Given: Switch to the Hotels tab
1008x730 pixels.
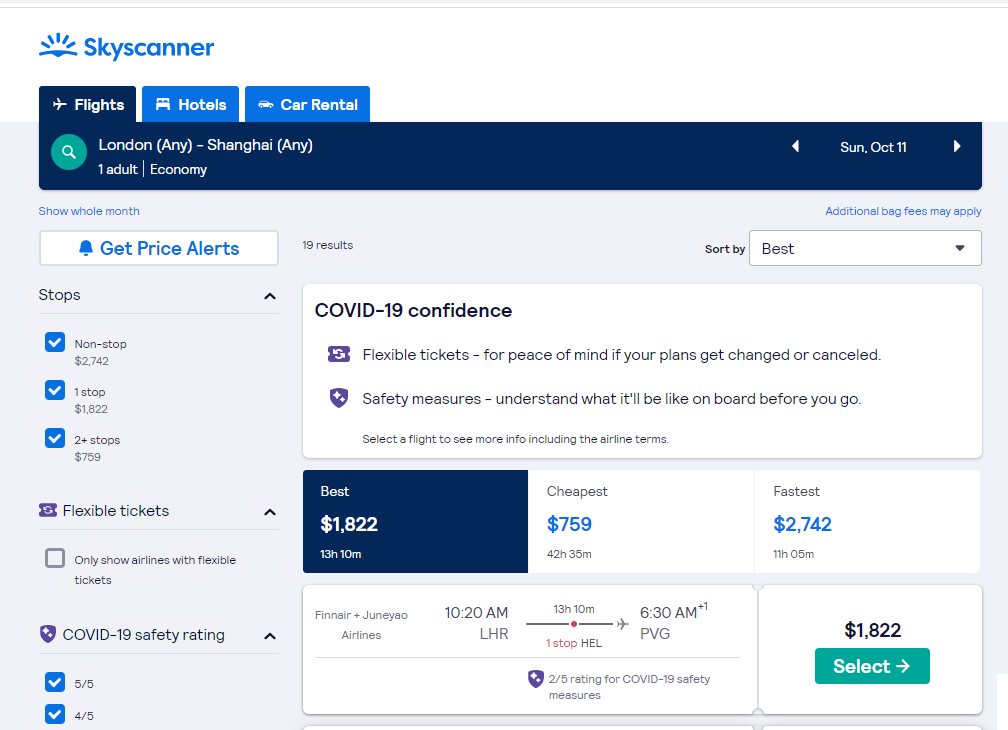Looking at the screenshot, I should click(x=190, y=104).
